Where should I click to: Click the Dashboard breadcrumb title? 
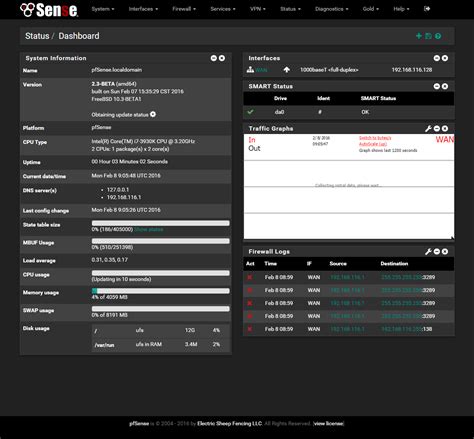pos(79,36)
